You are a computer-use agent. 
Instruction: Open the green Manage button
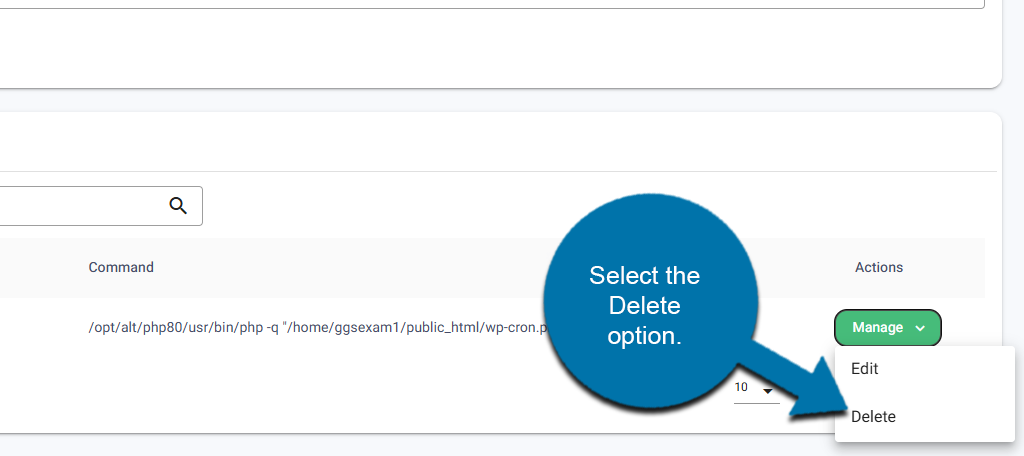pos(877,328)
